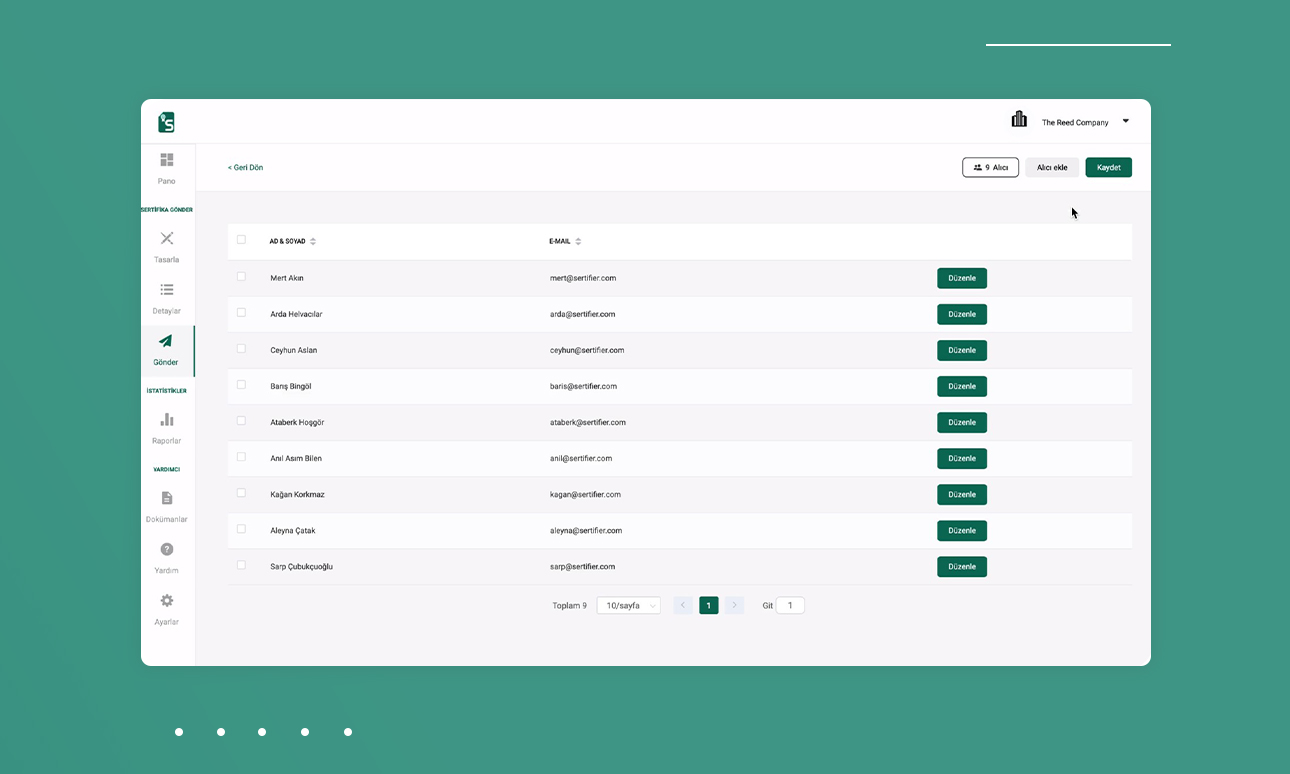This screenshot has height=774, width=1290.
Task: Click the Git page number field
Action: coord(790,605)
